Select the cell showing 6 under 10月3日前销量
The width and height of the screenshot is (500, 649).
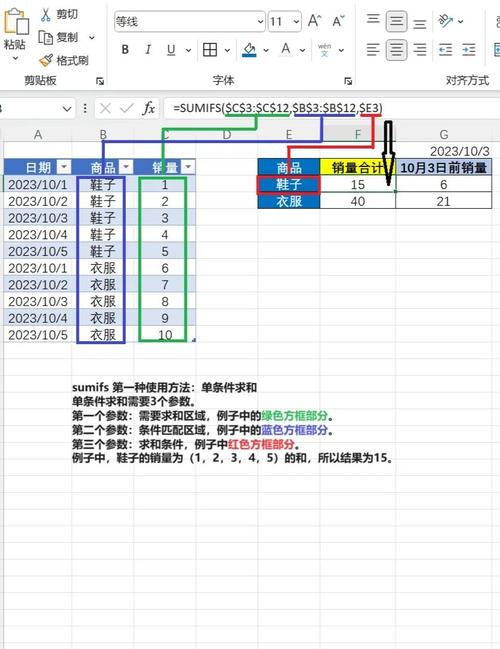tap(443, 185)
